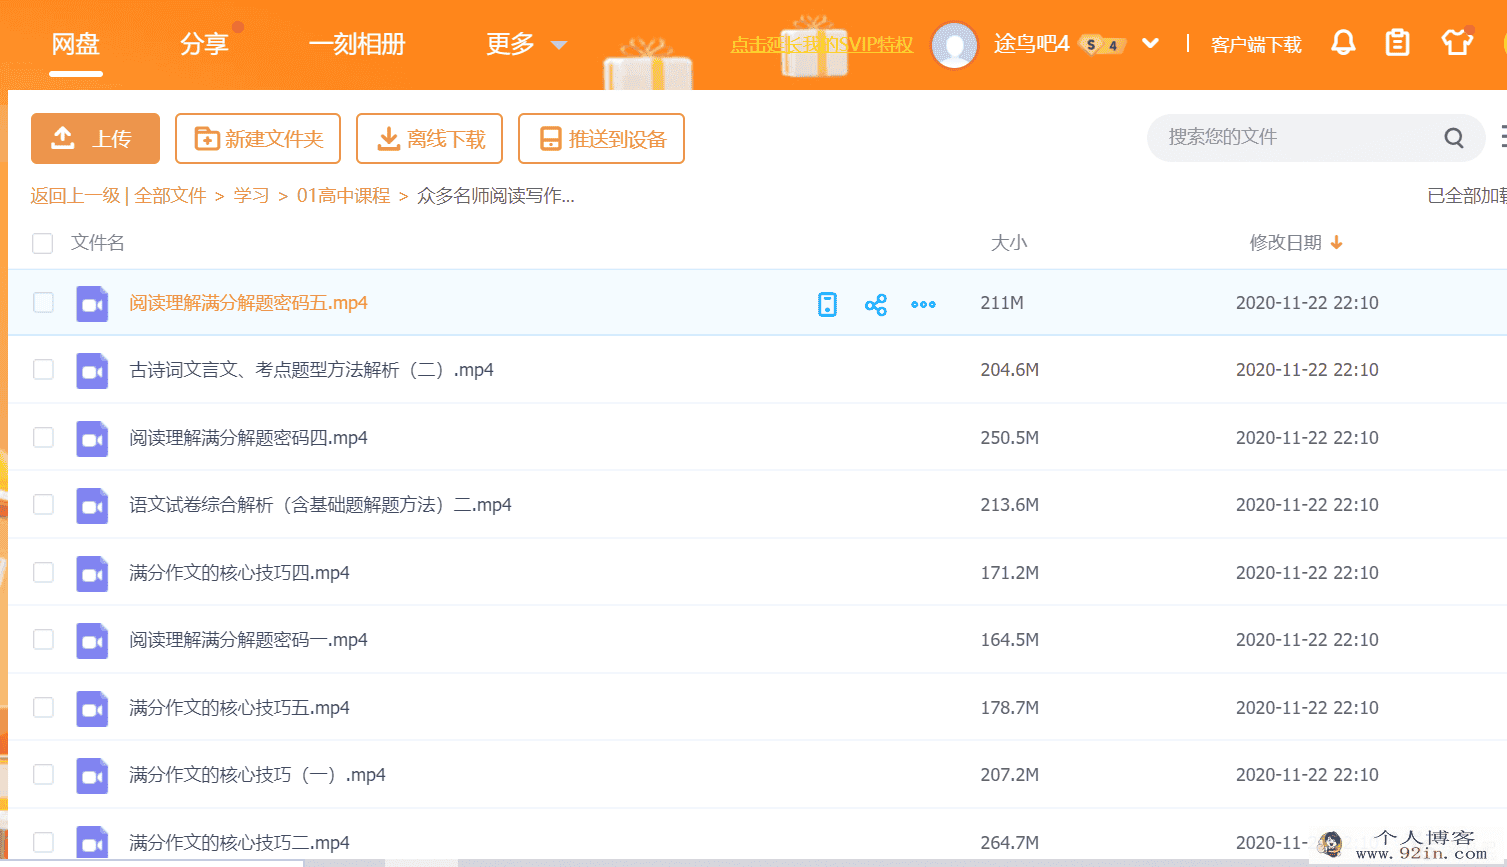Click the notification bell icon
The height and width of the screenshot is (867, 1507).
click(1343, 43)
